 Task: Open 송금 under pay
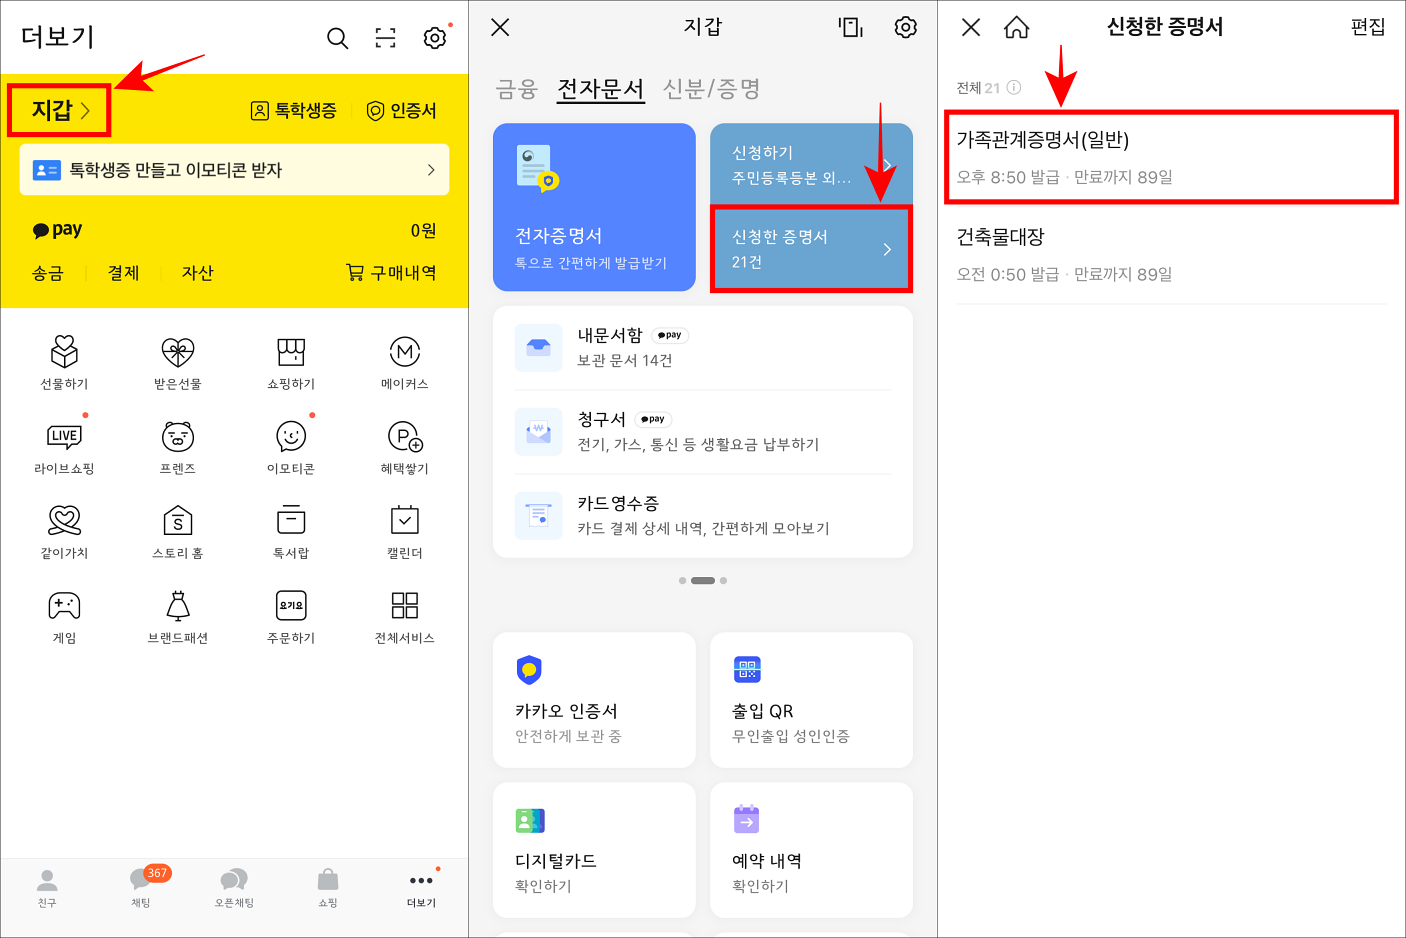(x=47, y=273)
